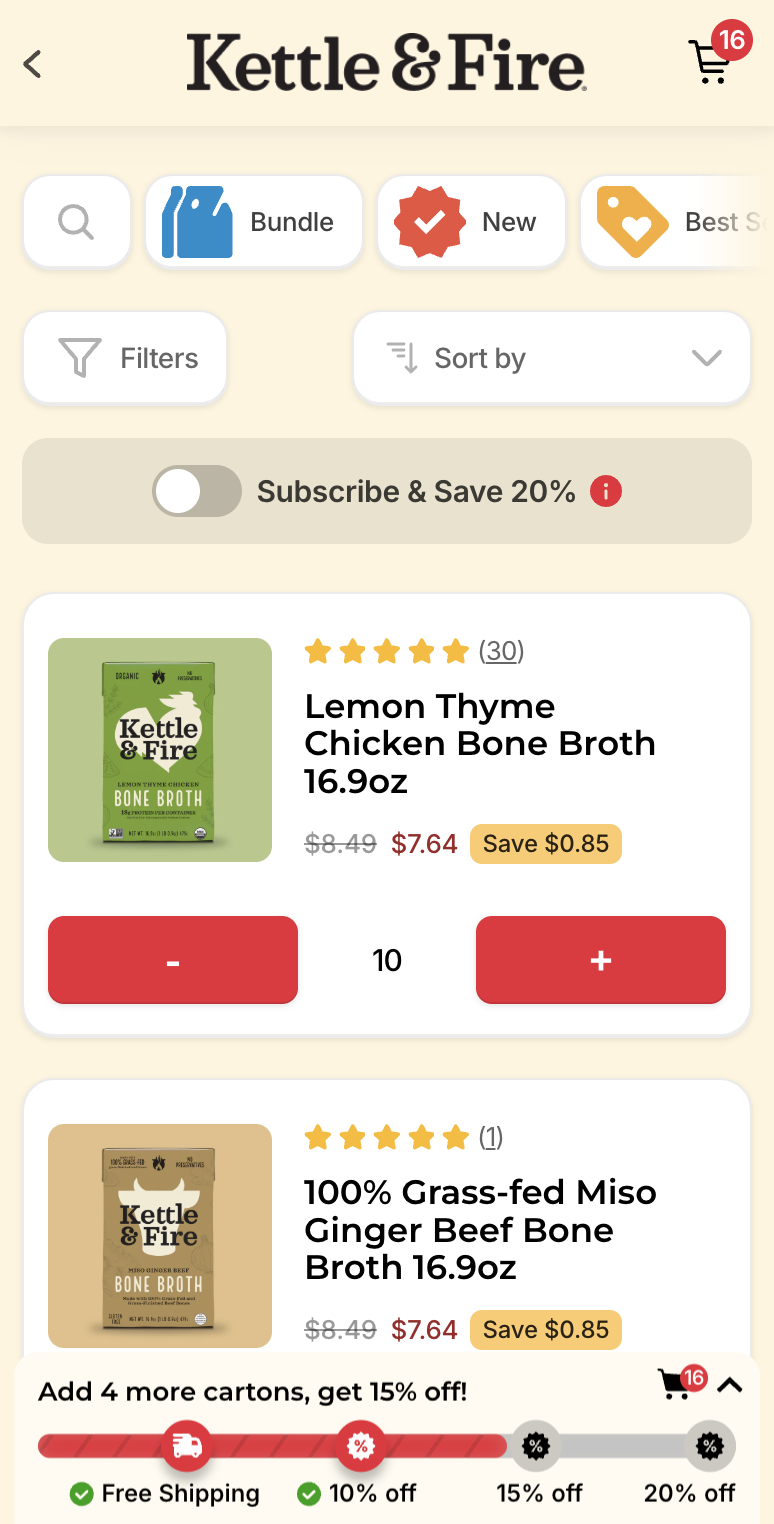774x1524 pixels.
Task: Select the New category chip
Action: 472,221
